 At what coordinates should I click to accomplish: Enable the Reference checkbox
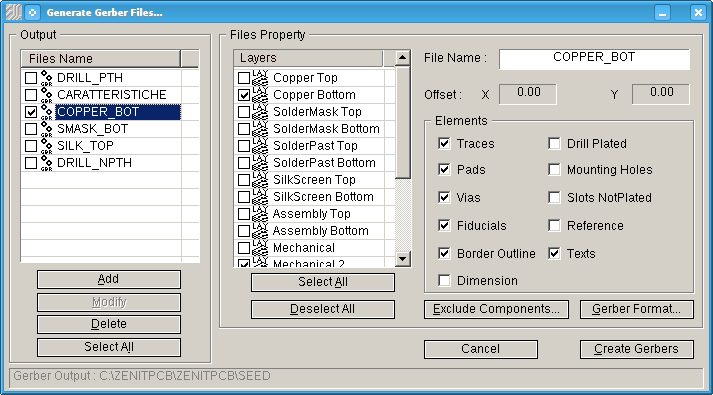554,225
